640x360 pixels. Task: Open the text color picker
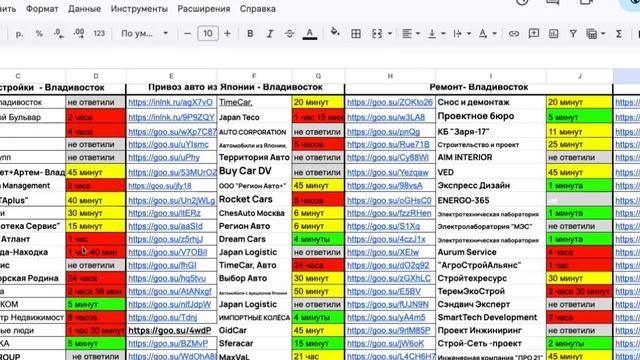pos(310,34)
